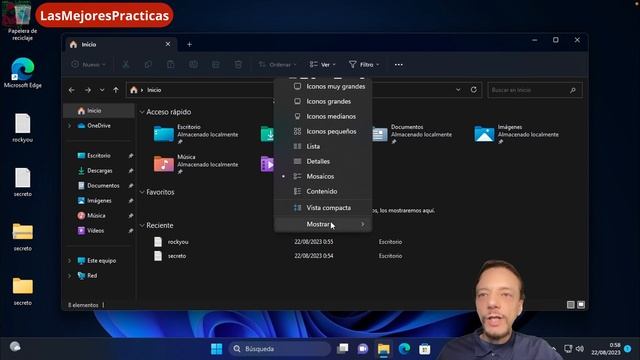640x360 pixels.
Task: Click the Windows Start button
Action: pyautogui.click(x=216, y=349)
